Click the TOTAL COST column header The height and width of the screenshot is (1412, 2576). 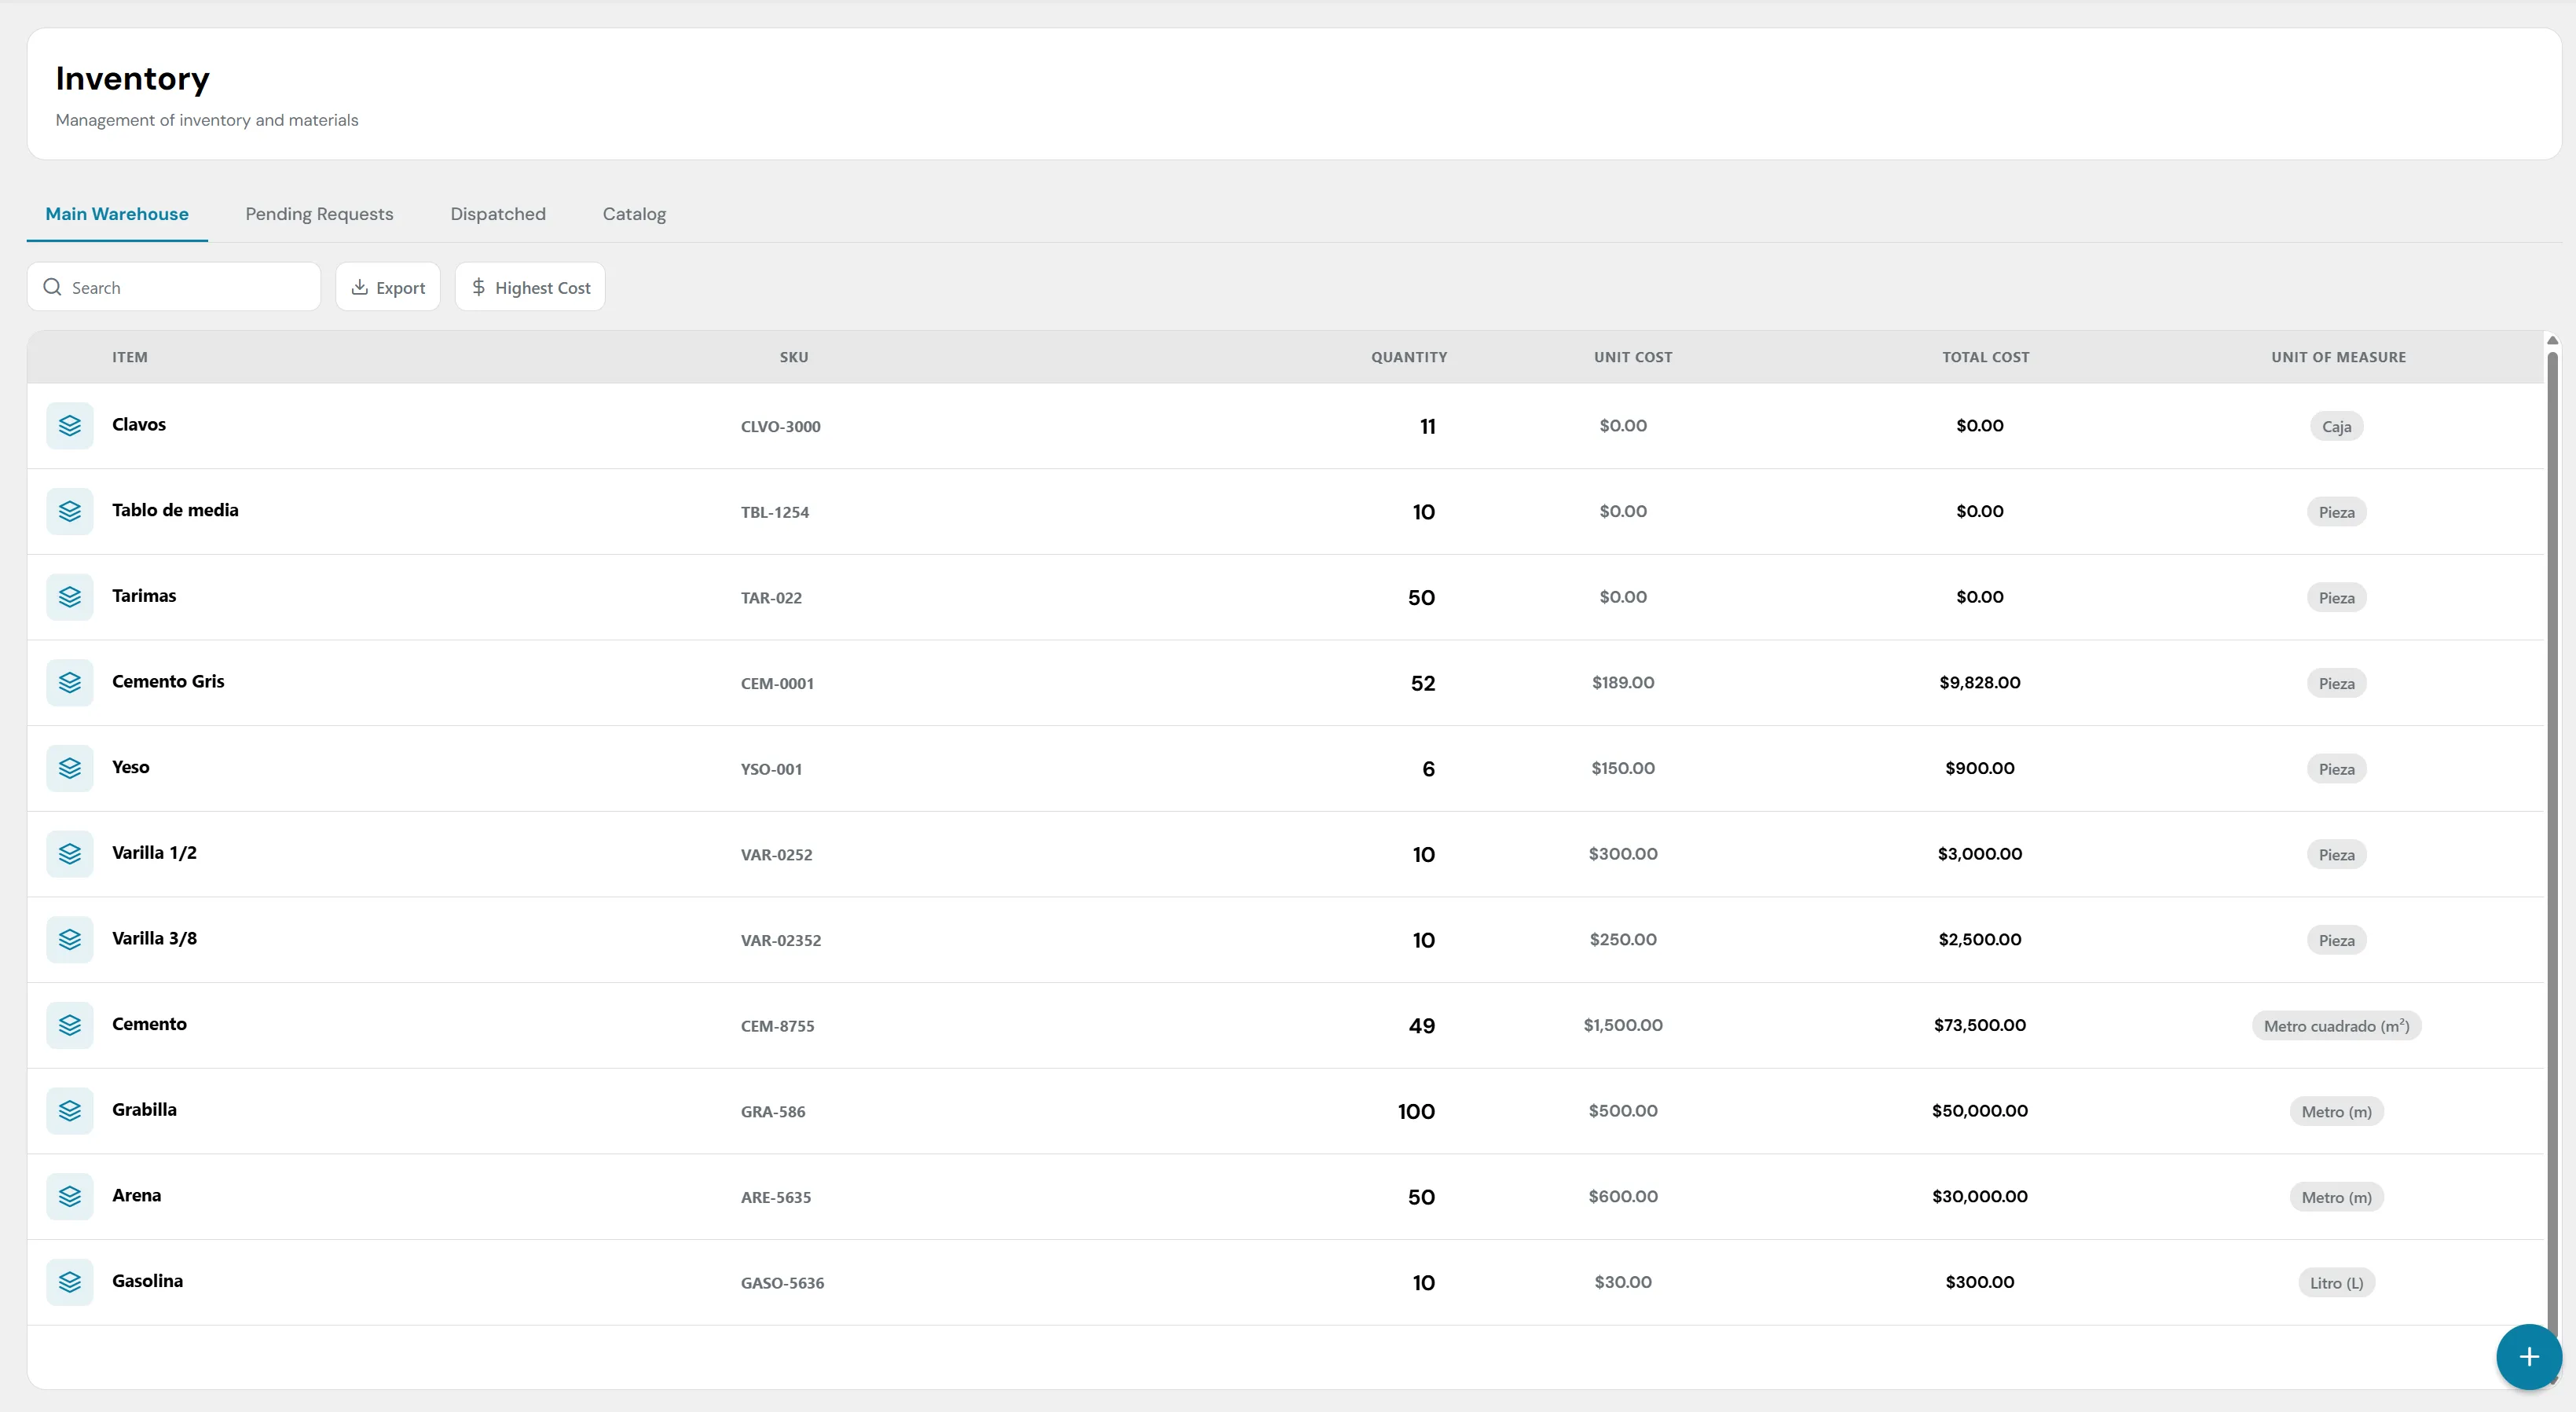tap(1986, 357)
